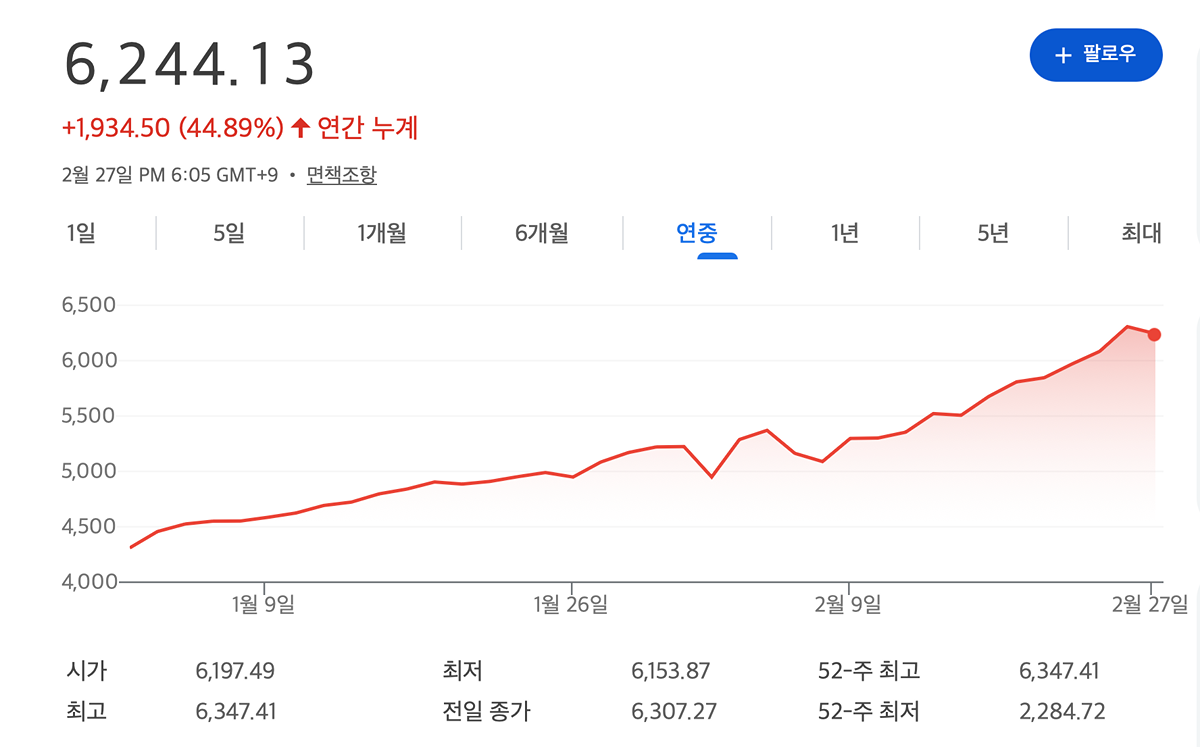The image size is (1200, 747).
Task: Click the 52-주 최저 value 2,284.72
Action: pos(1062,712)
